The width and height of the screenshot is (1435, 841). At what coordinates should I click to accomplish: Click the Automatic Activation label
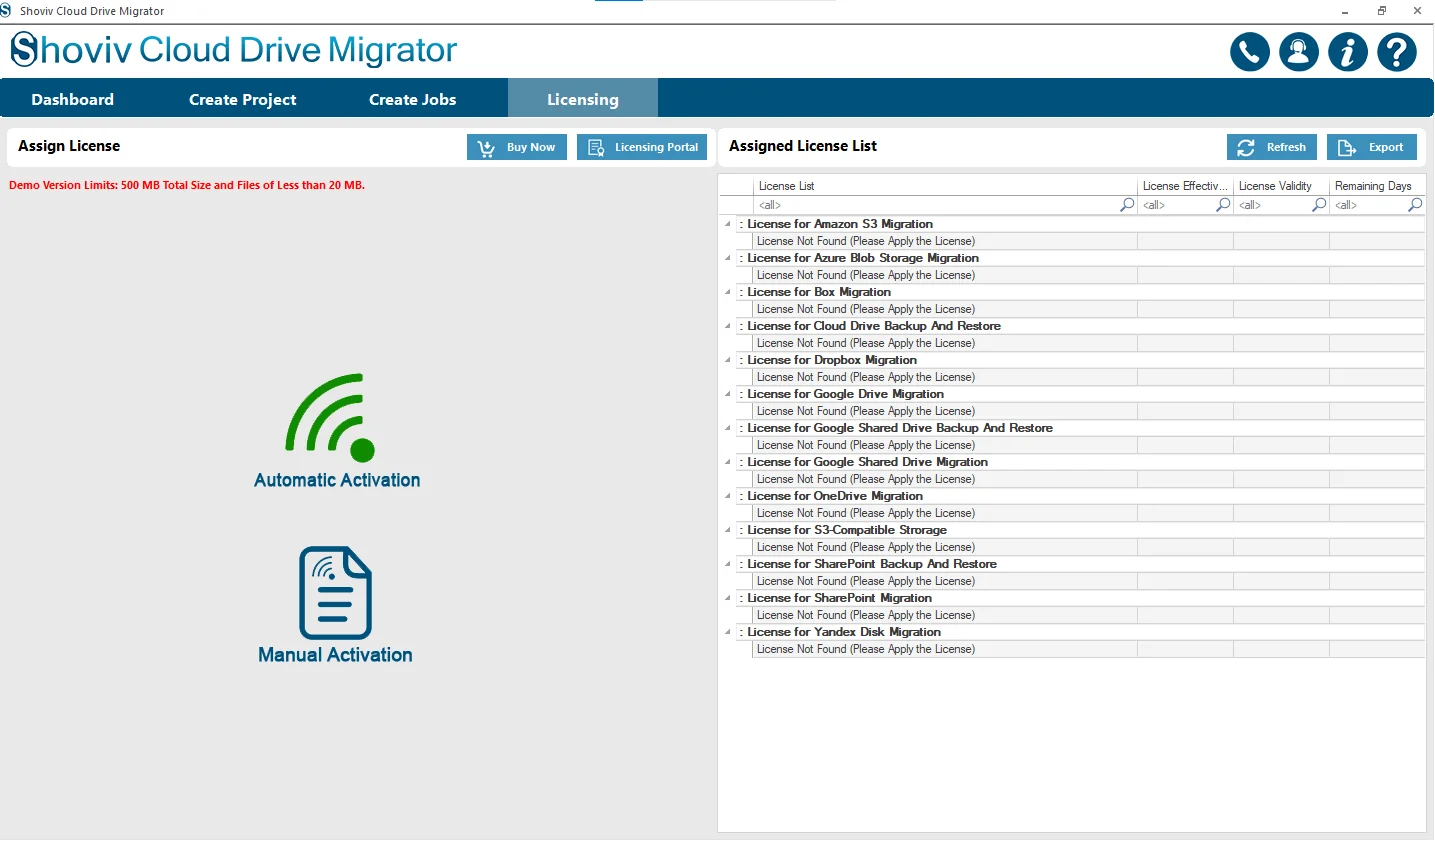click(337, 480)
